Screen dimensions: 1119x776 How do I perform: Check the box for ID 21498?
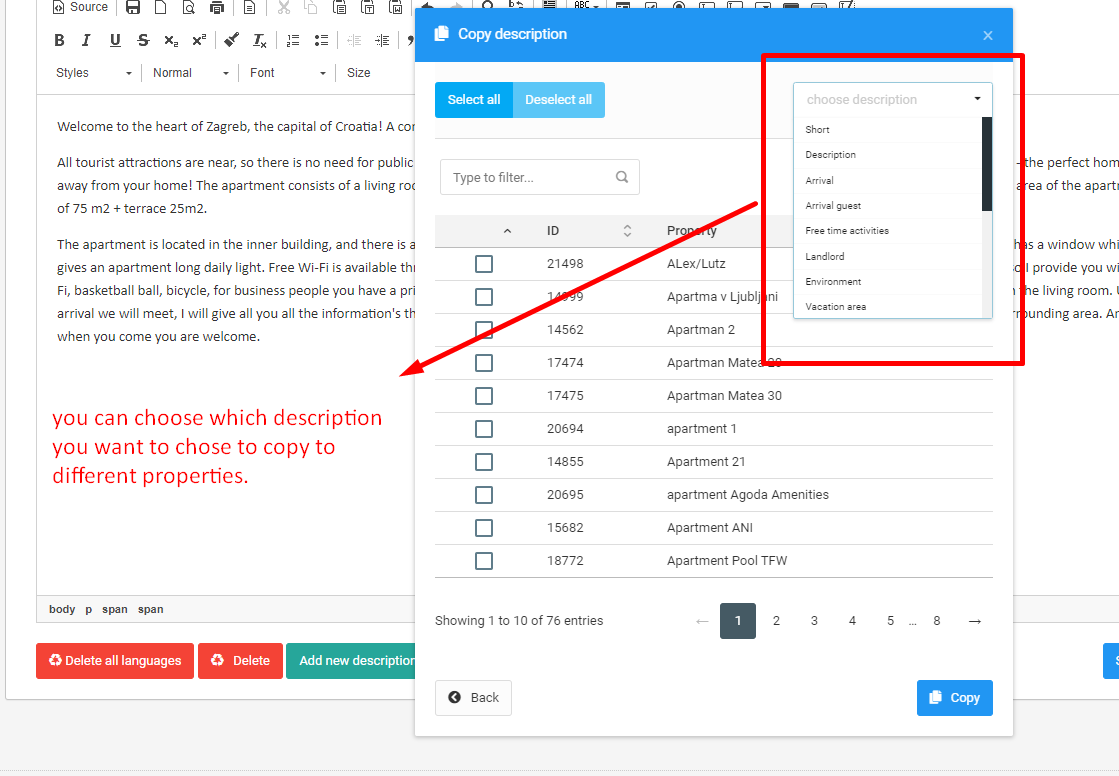[484, 264]
